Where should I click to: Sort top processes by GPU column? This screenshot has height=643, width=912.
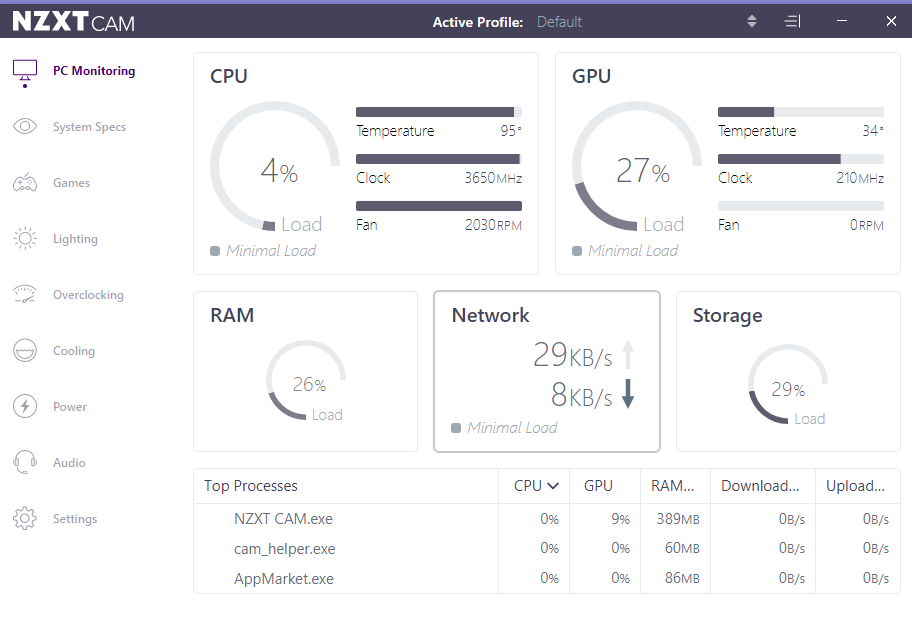click(598, 486)
